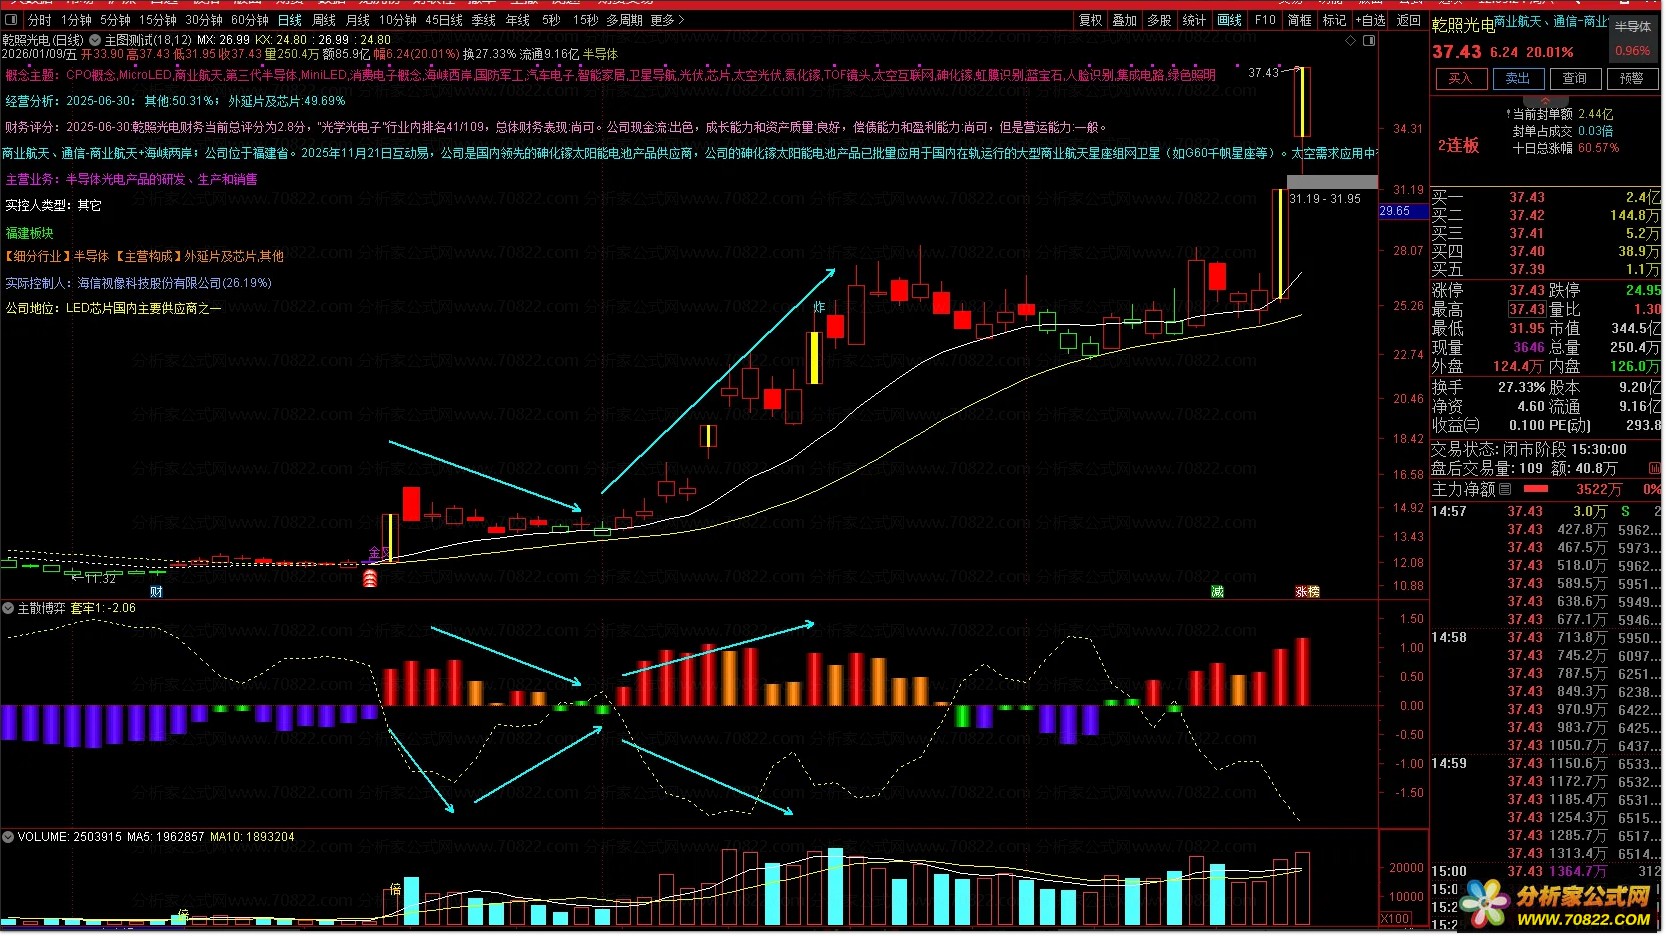1667x936 pixels.
Task: Click the 14:57 tick trade row
Action: click(1545, 511)
